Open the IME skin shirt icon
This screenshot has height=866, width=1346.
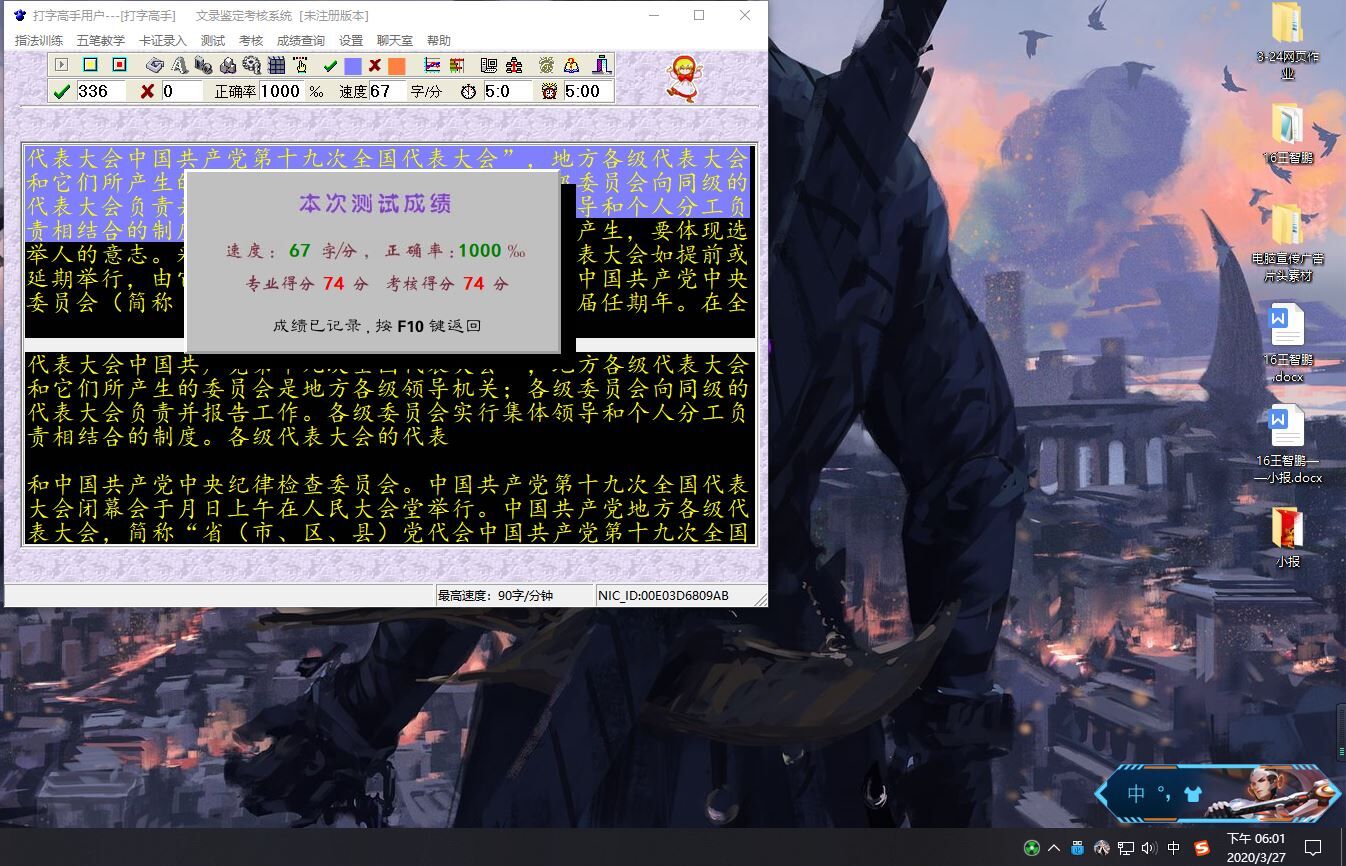(x=1192, y=795)
